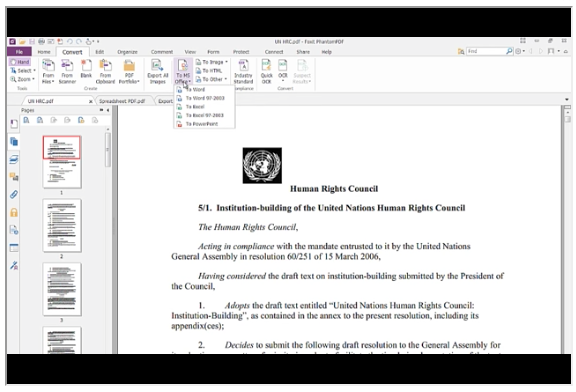
Task: Choose To Excel 97-2003 option
Action: [x=204, y=115]
